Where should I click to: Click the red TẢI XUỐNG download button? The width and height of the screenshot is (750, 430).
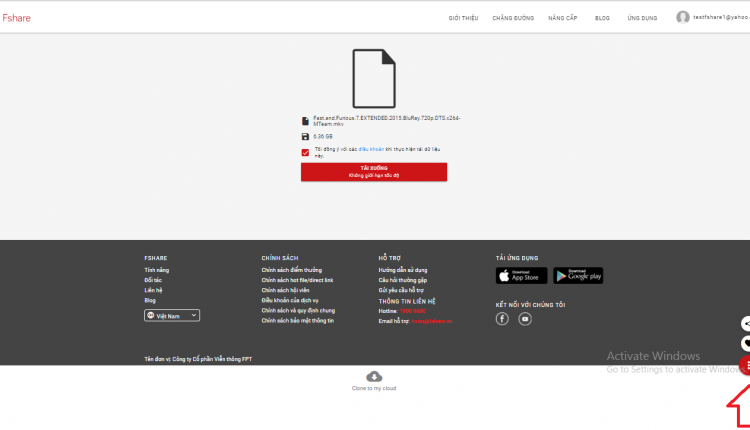click(374, 172)
